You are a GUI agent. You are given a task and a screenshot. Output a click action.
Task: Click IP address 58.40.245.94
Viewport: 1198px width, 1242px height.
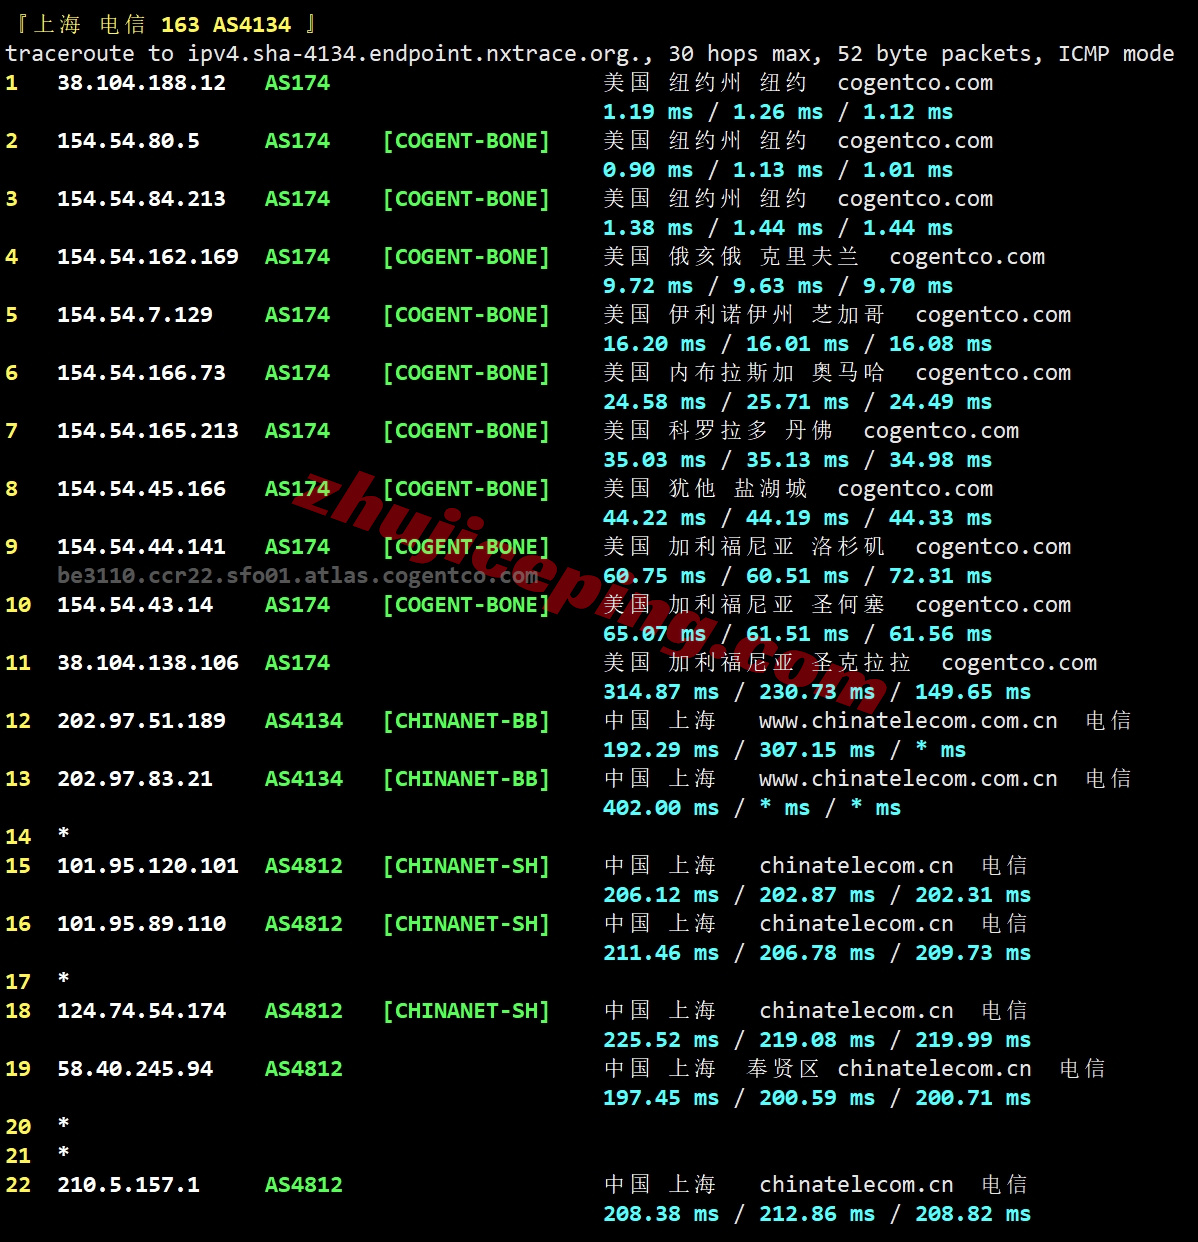tap(135, 1069)
